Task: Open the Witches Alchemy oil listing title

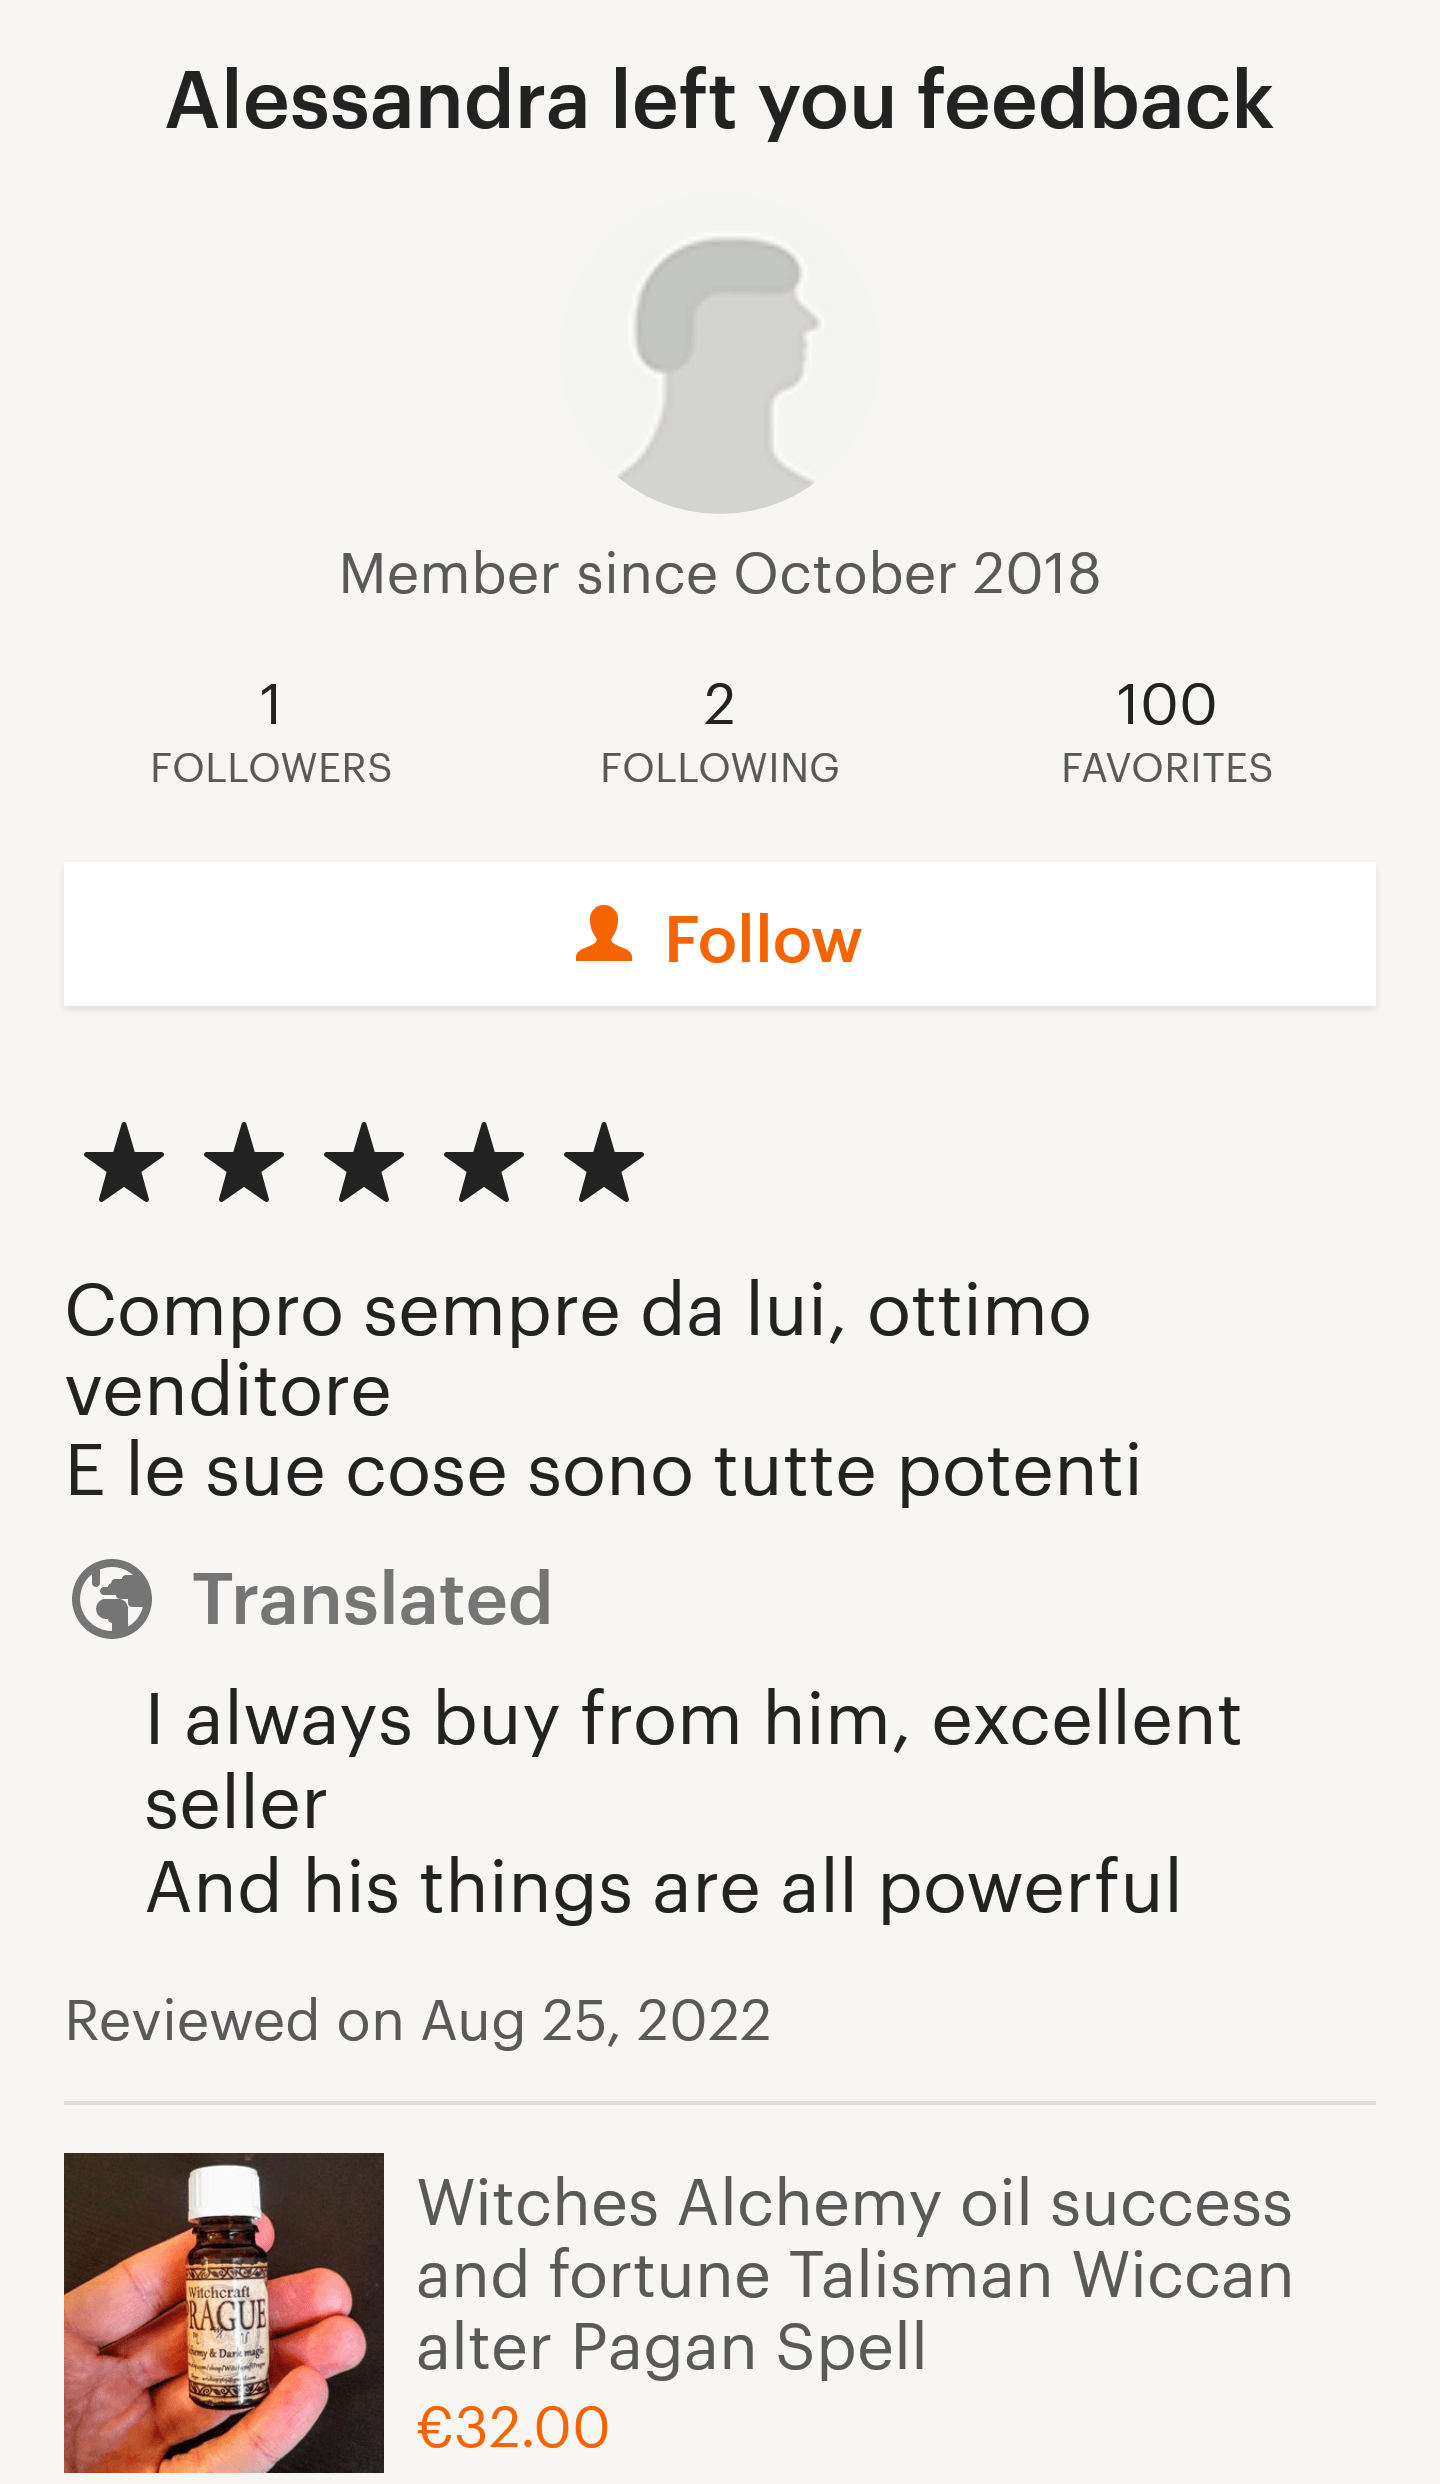Action: coord(855,2275)
